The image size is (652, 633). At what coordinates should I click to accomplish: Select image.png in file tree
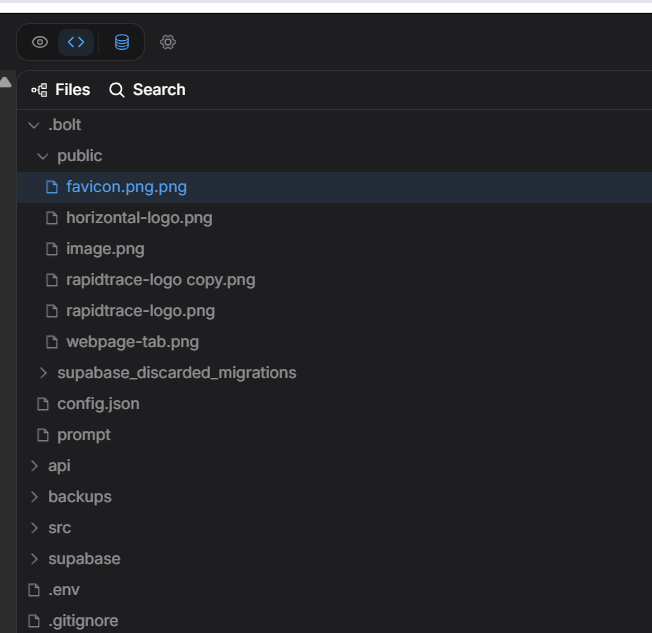(105, 249)
